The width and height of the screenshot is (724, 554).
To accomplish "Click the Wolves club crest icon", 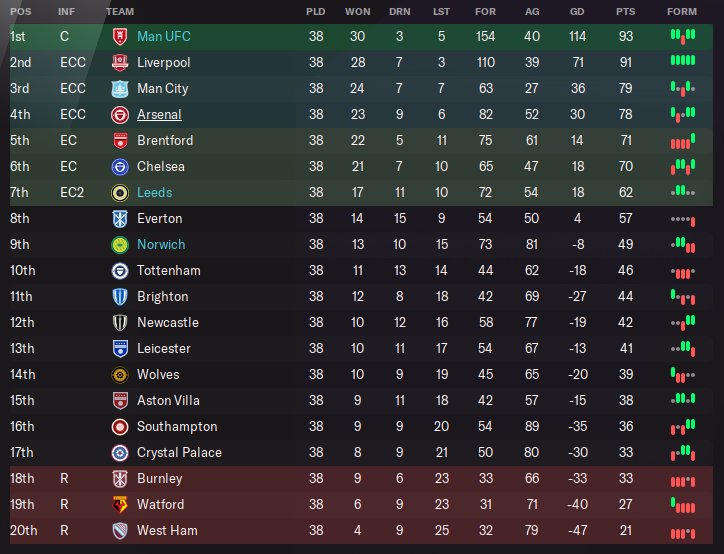I will click(119, 374).
